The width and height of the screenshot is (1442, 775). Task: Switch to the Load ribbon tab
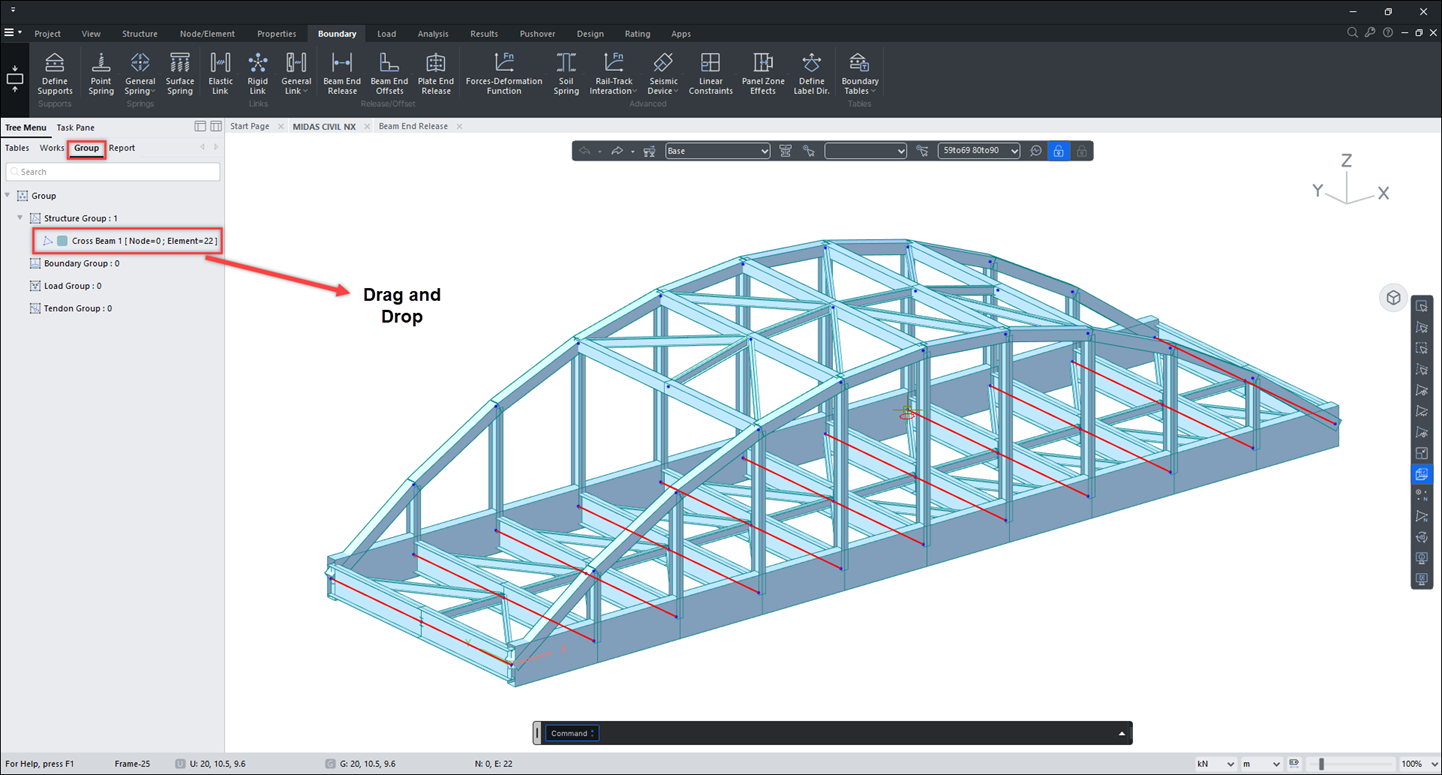(x=386, y=34)
